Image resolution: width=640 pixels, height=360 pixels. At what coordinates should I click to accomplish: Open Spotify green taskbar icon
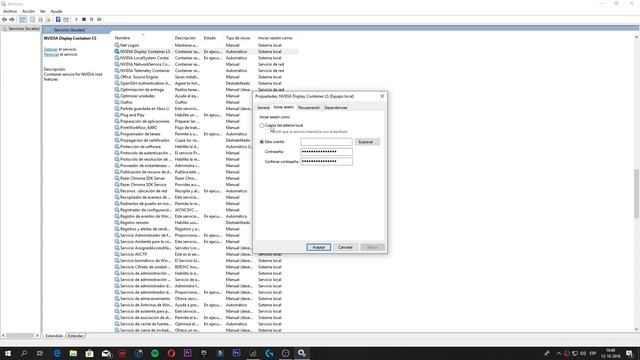(155, 353)
